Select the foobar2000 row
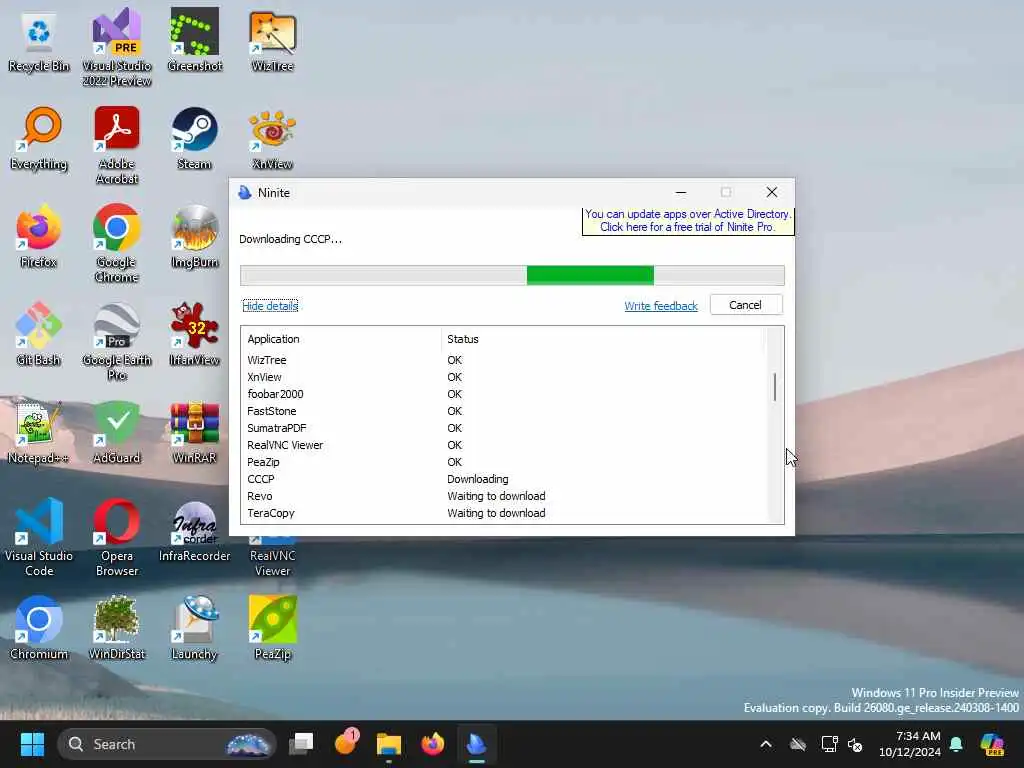 (x=503, y=394)
